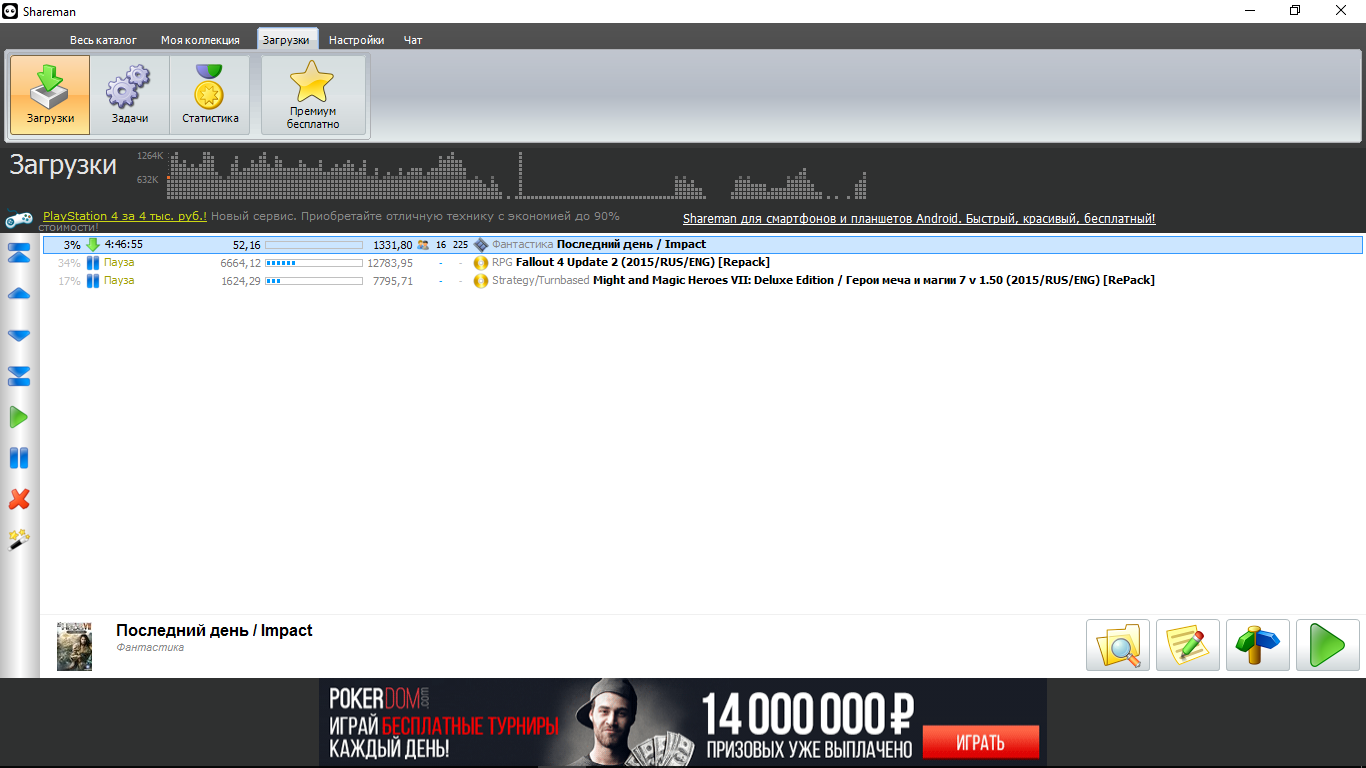
Task: Click the peers icon in Impact row
Action: tap(423, 245)
